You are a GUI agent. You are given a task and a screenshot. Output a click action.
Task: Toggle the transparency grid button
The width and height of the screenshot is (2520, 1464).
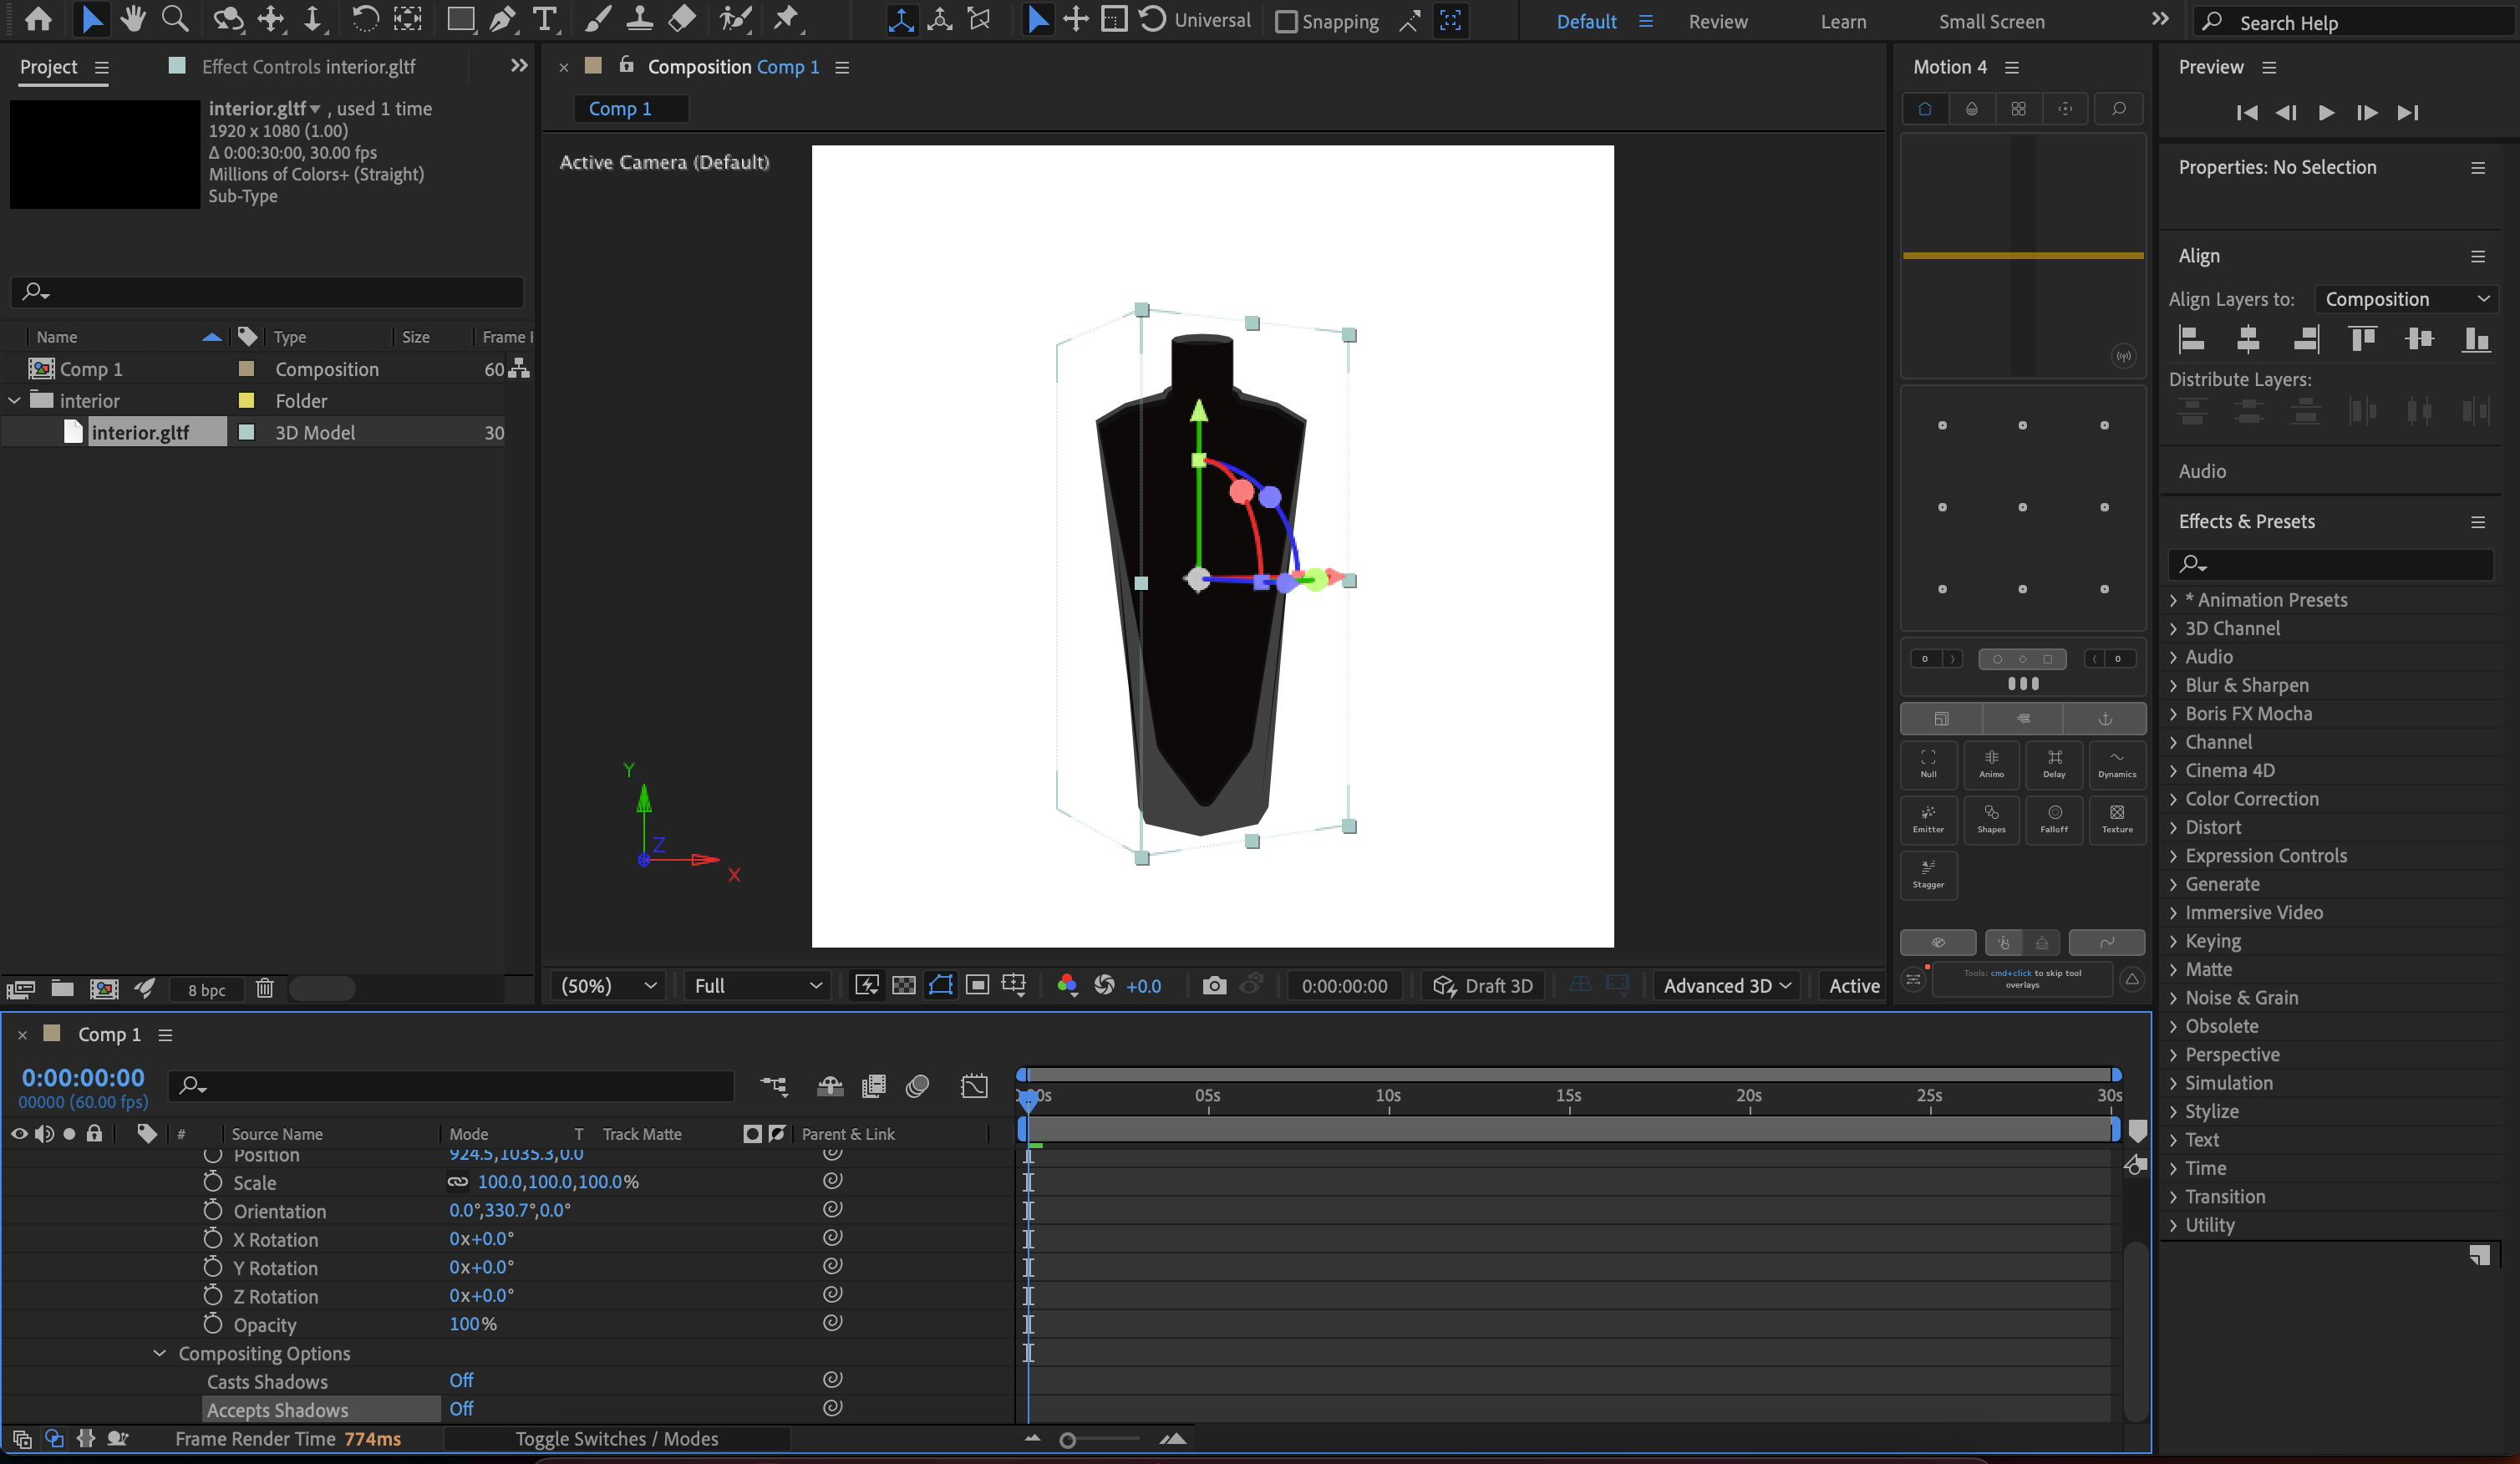pos(903,986)
